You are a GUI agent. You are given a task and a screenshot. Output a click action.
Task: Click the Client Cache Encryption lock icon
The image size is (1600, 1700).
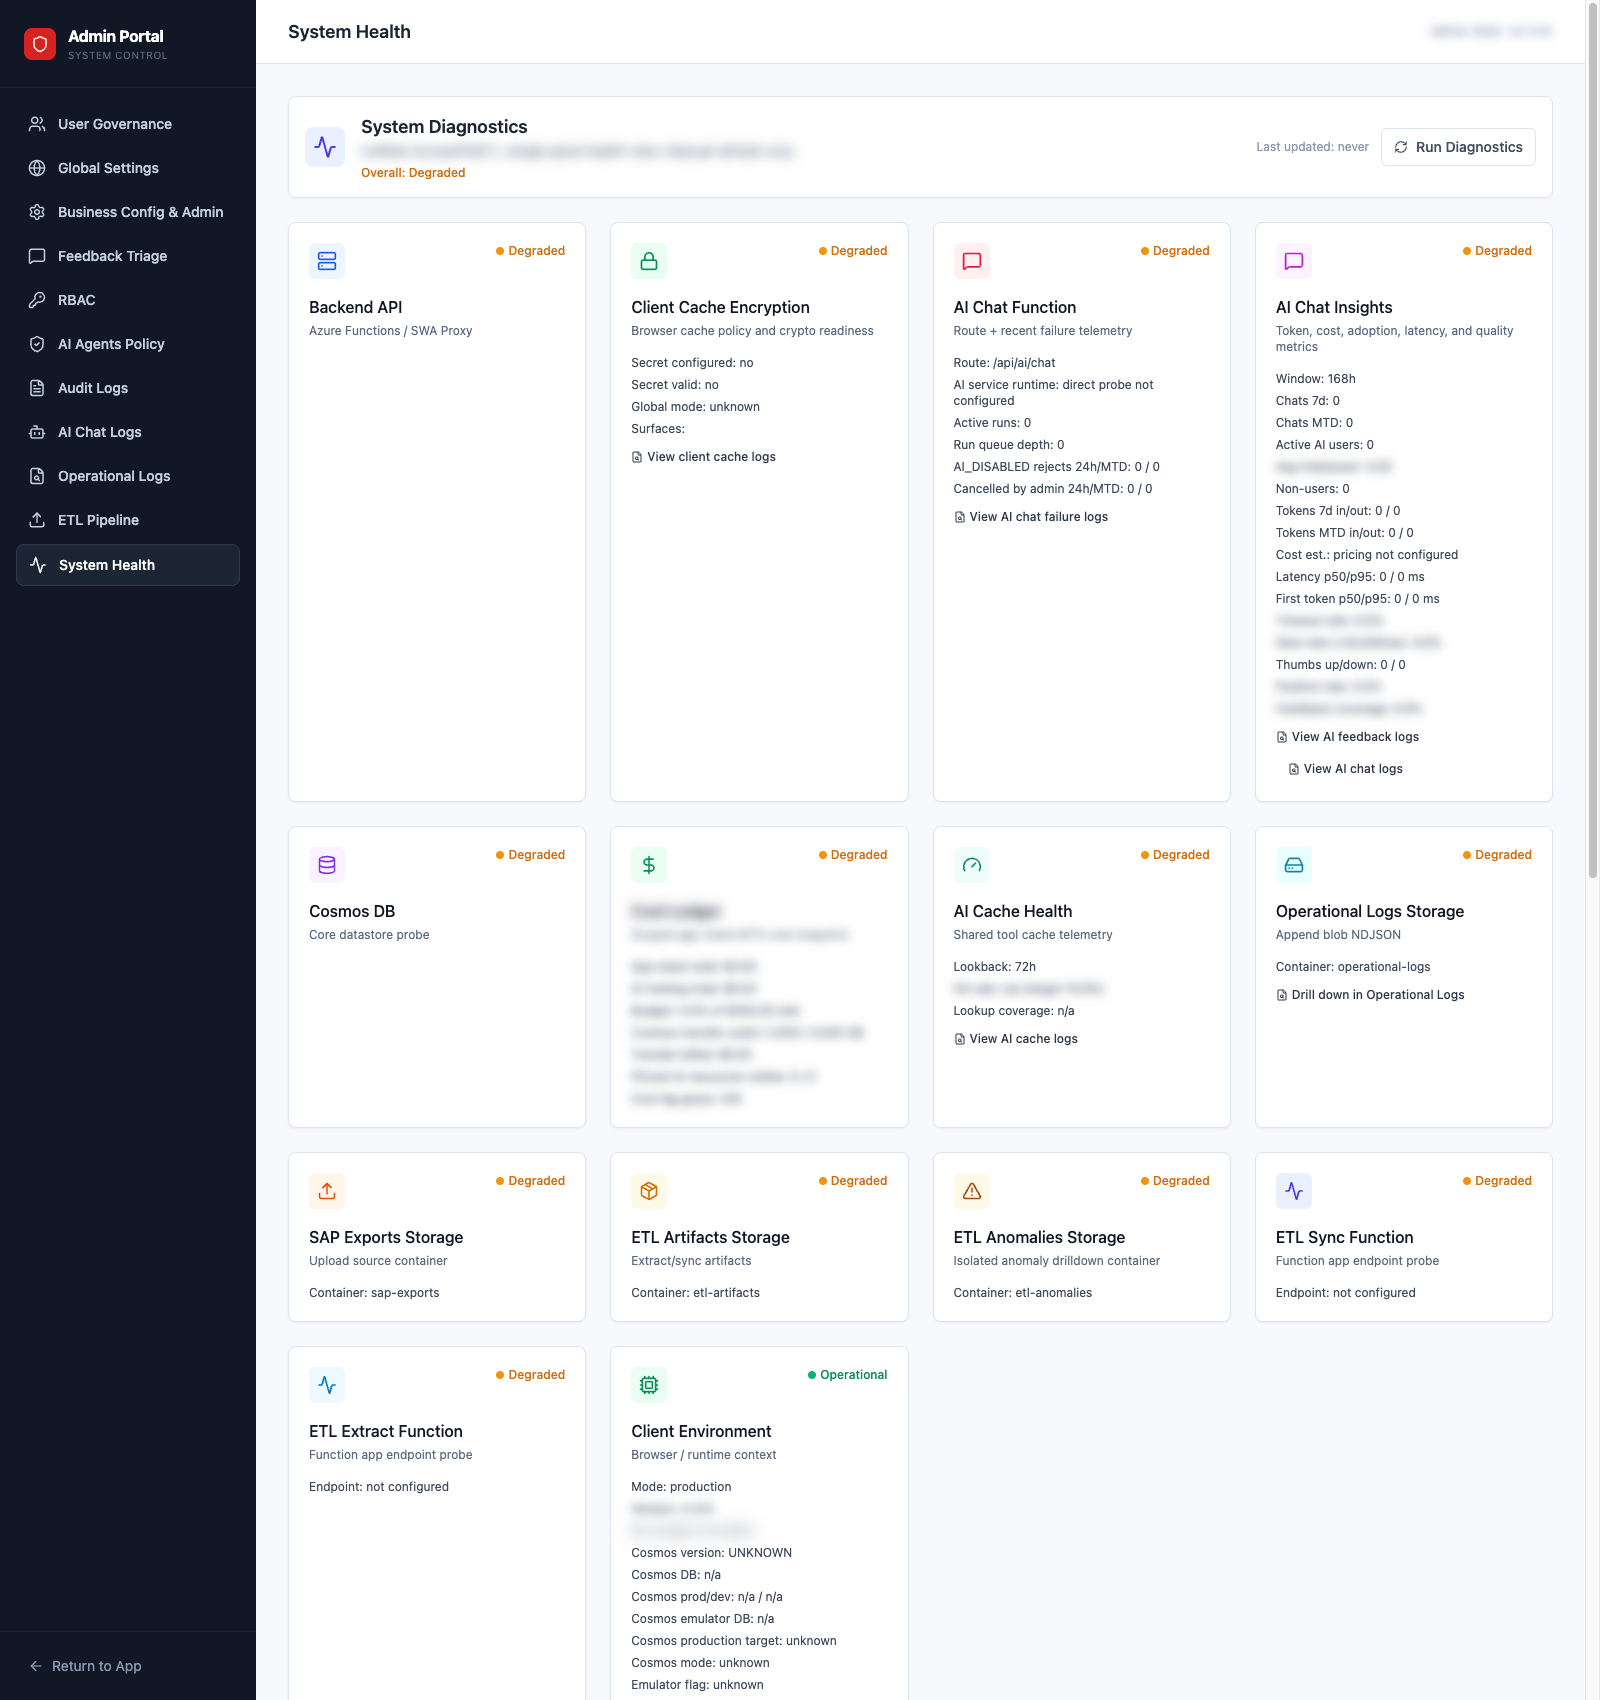(649, 261)
